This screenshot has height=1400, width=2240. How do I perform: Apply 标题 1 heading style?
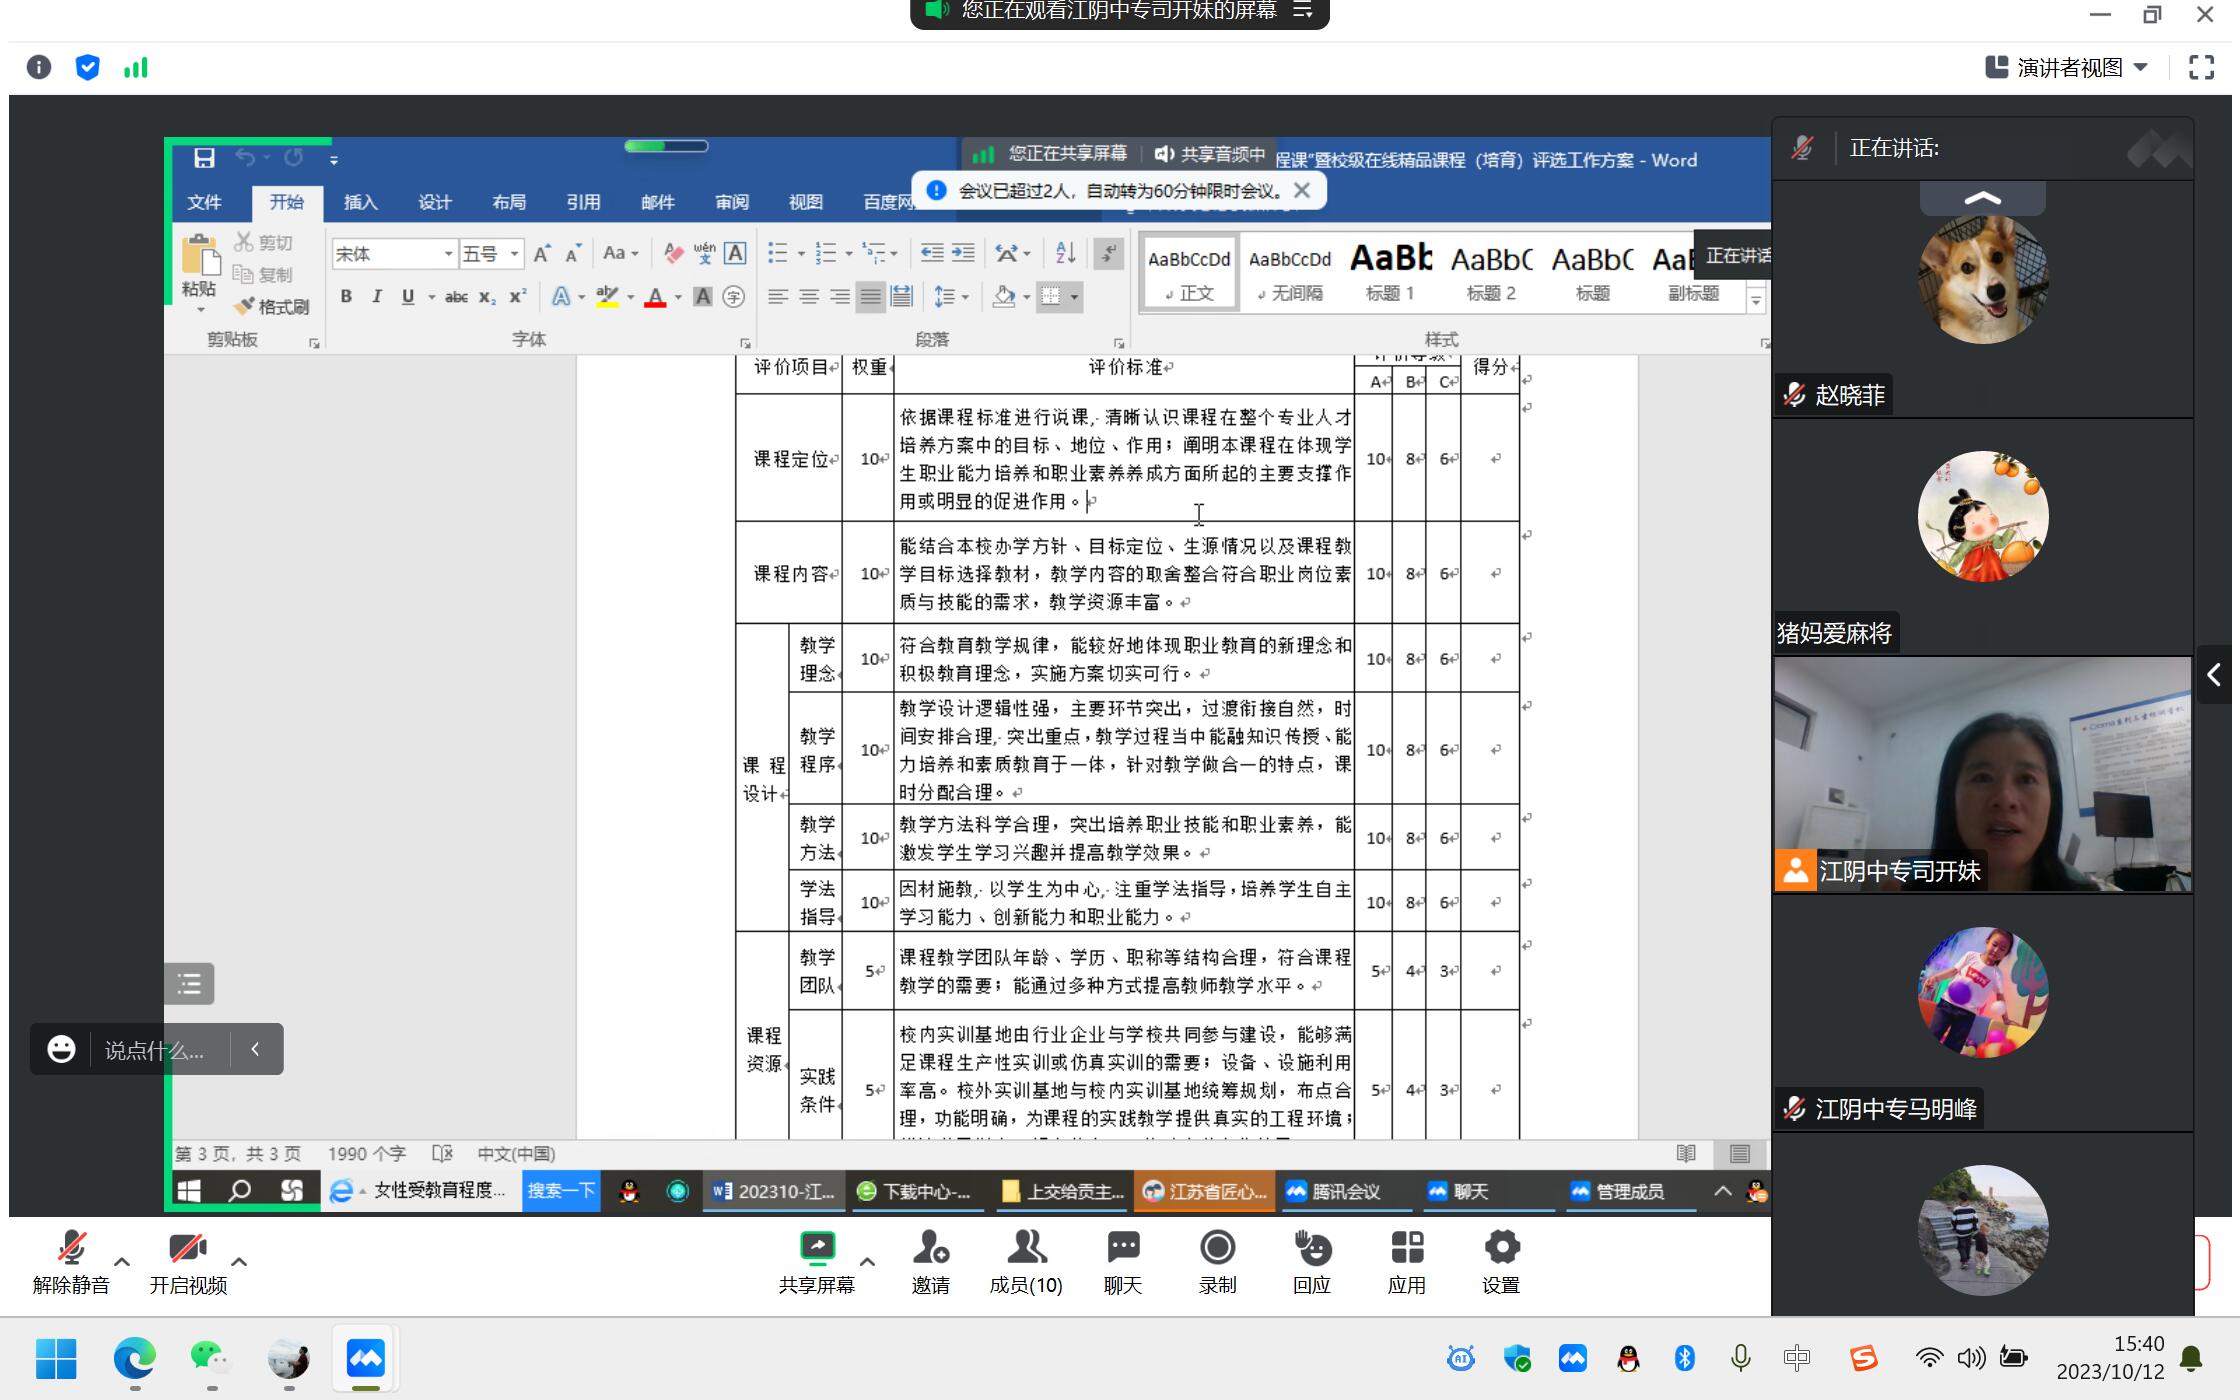pos(1390,272)
